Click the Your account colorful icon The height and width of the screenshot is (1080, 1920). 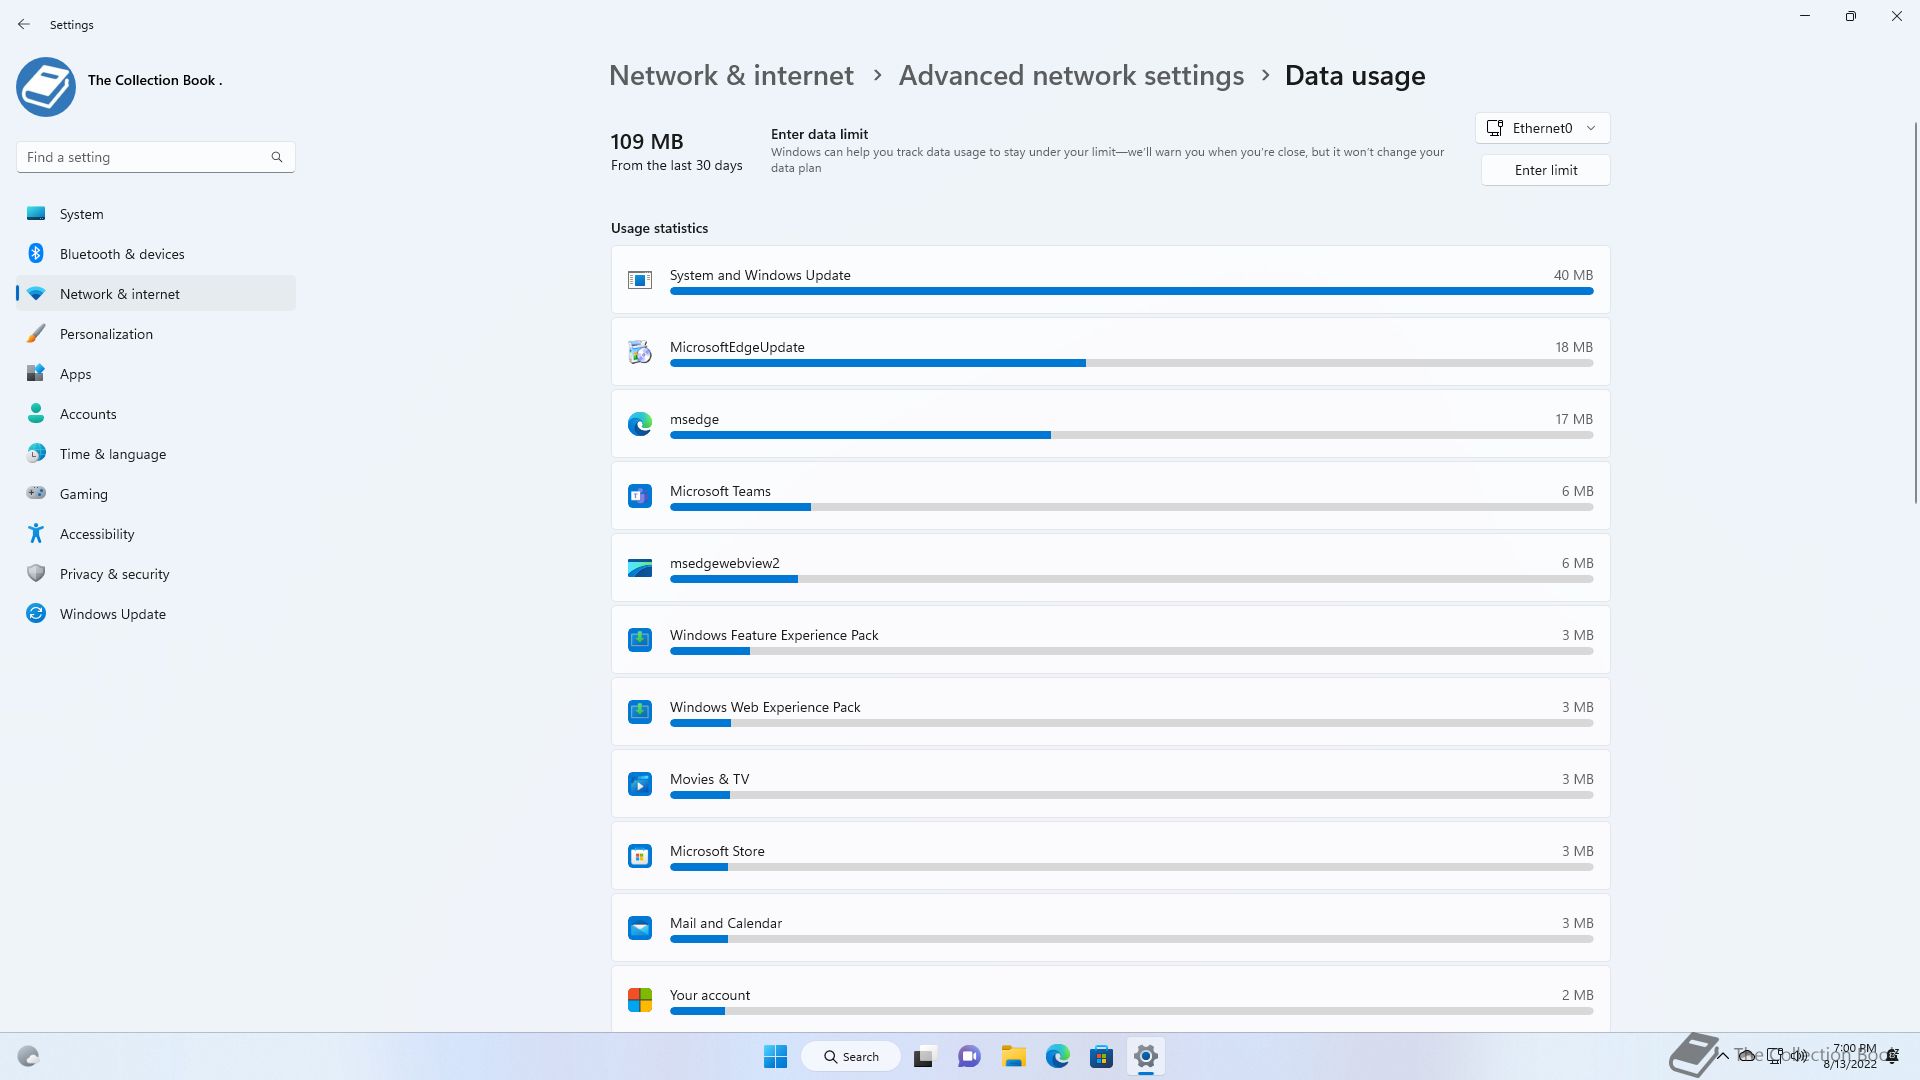click(640, 1000)
